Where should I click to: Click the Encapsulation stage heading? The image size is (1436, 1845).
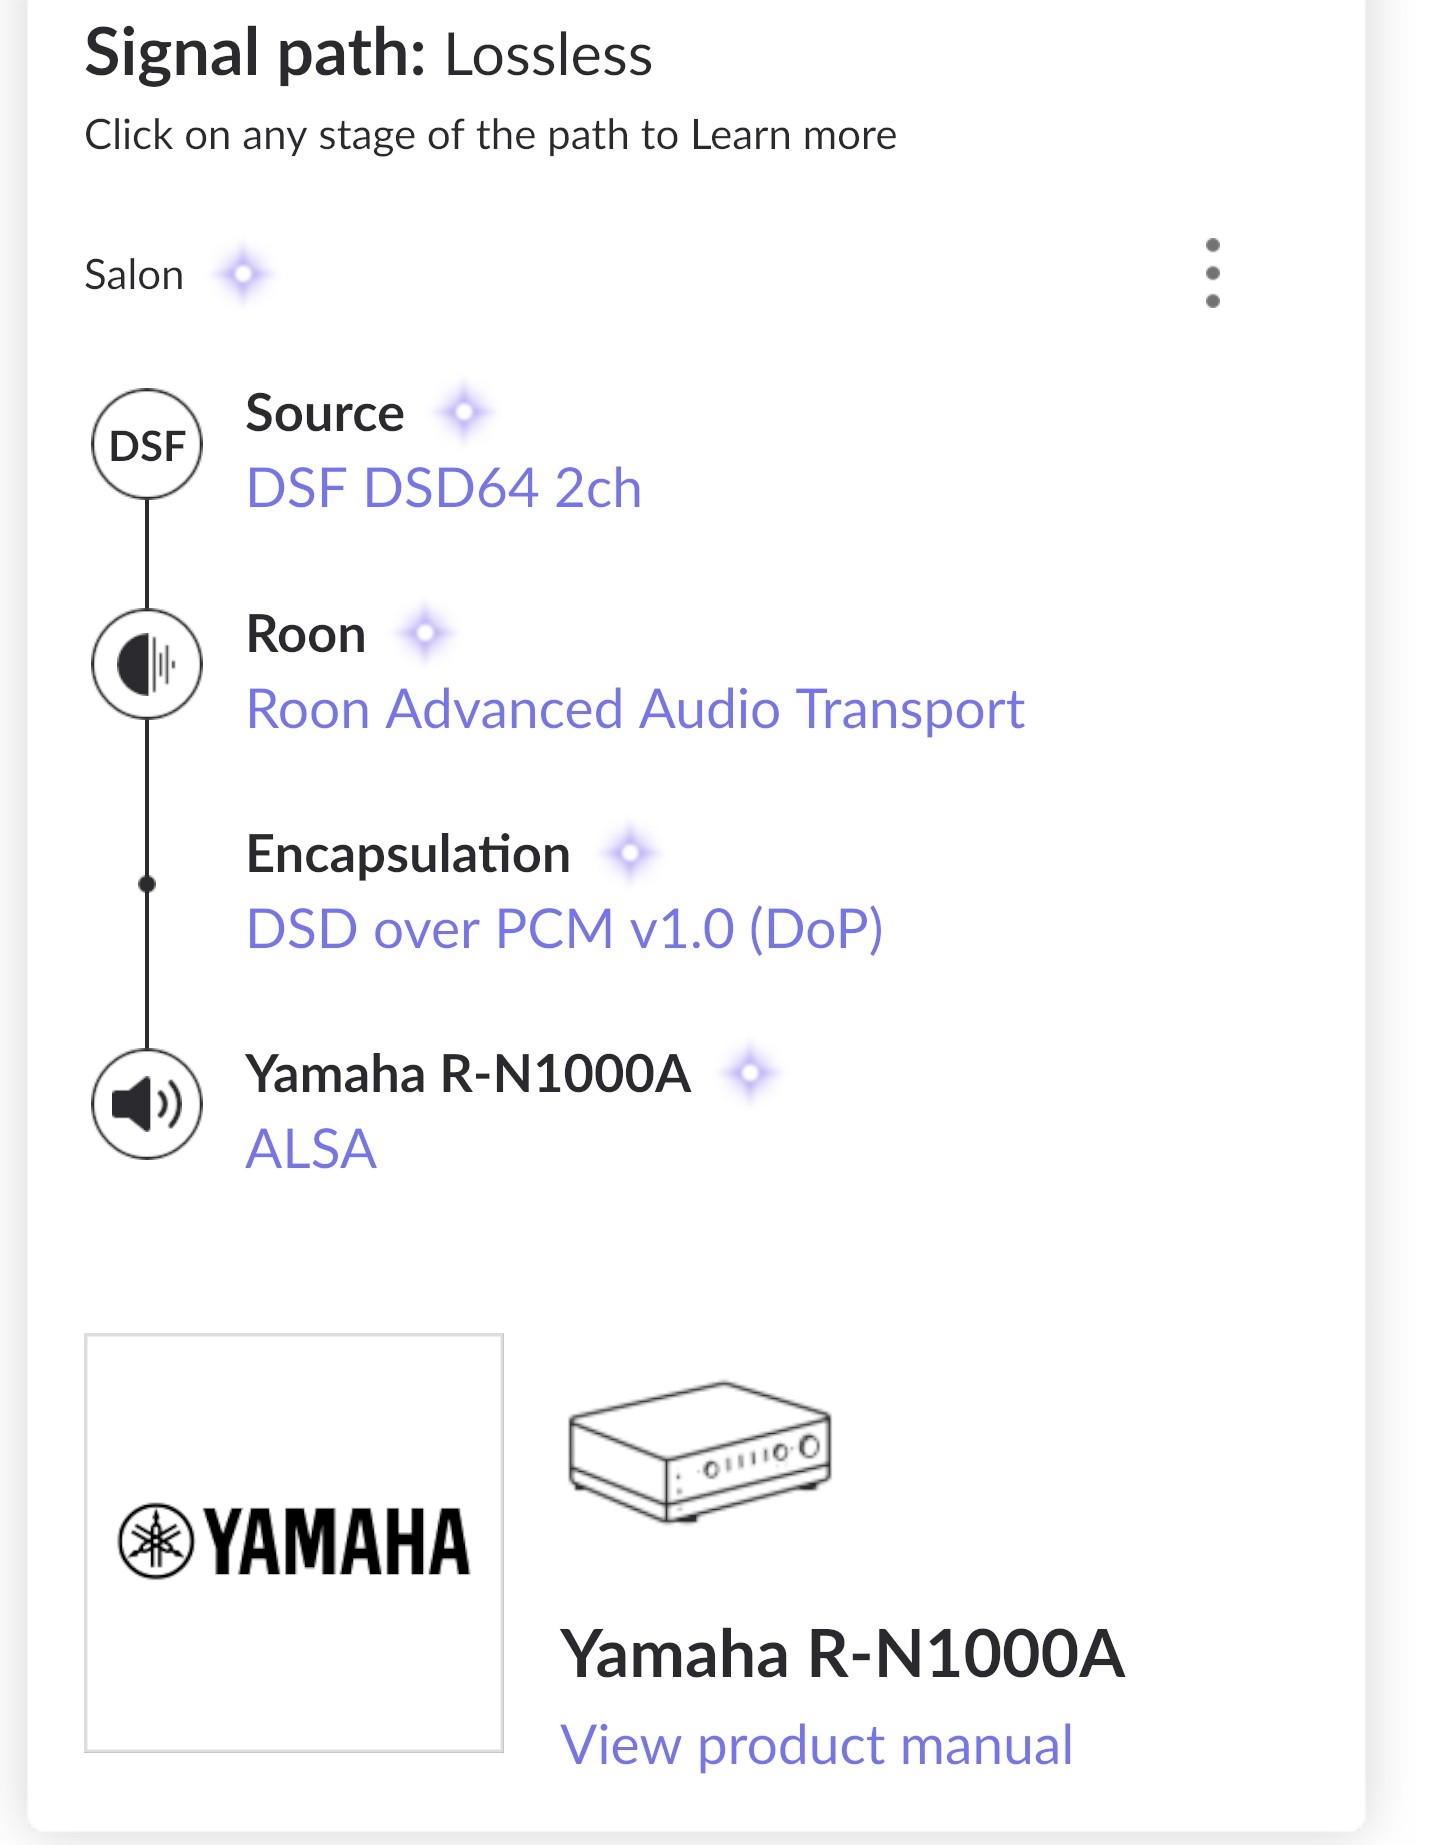[408, 855]
